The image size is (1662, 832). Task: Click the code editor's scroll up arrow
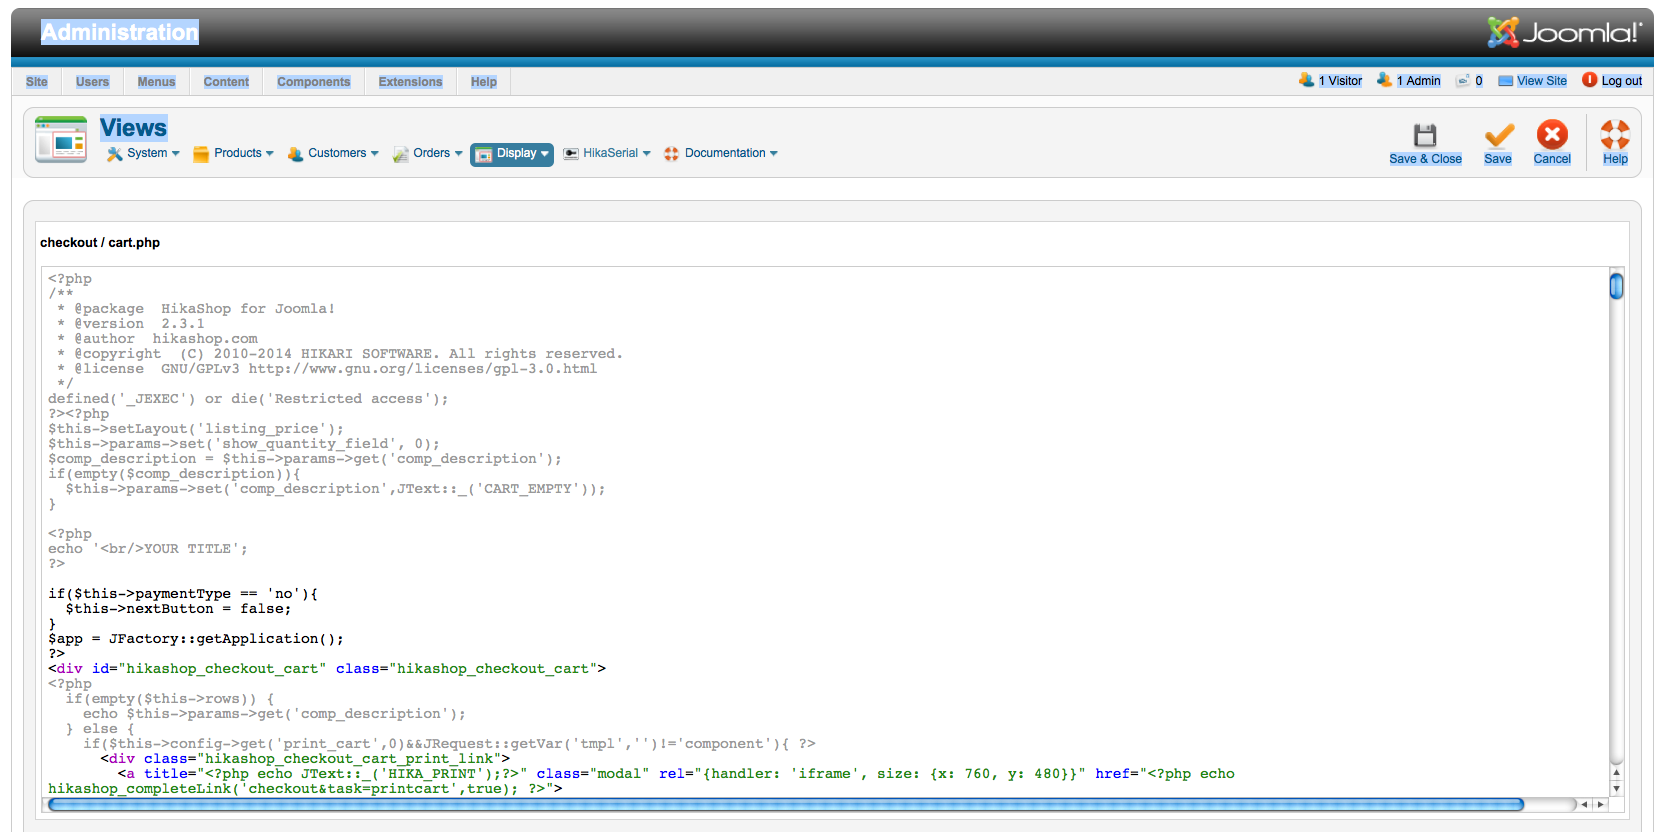[1616, 773]
